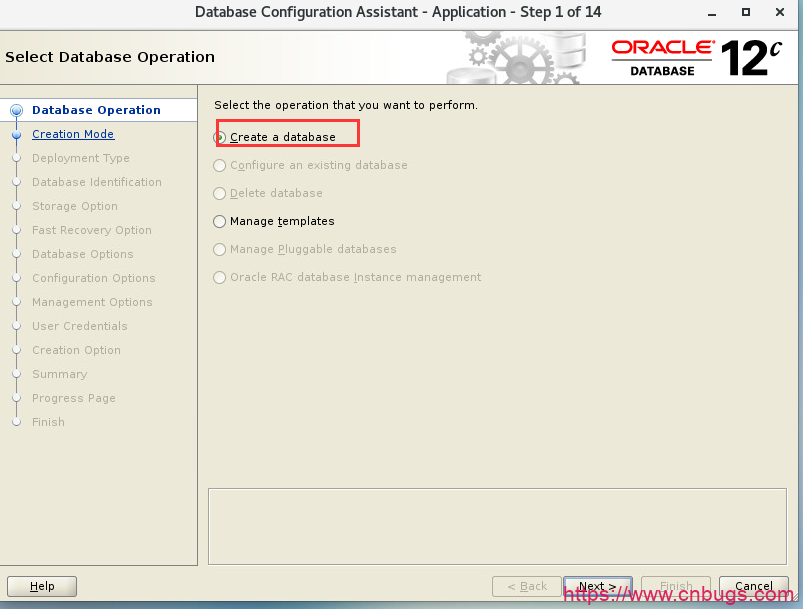Maximize the Database Configuration Assistant window
This screenshot has width=803, height=609.
(x=746, y=12)
